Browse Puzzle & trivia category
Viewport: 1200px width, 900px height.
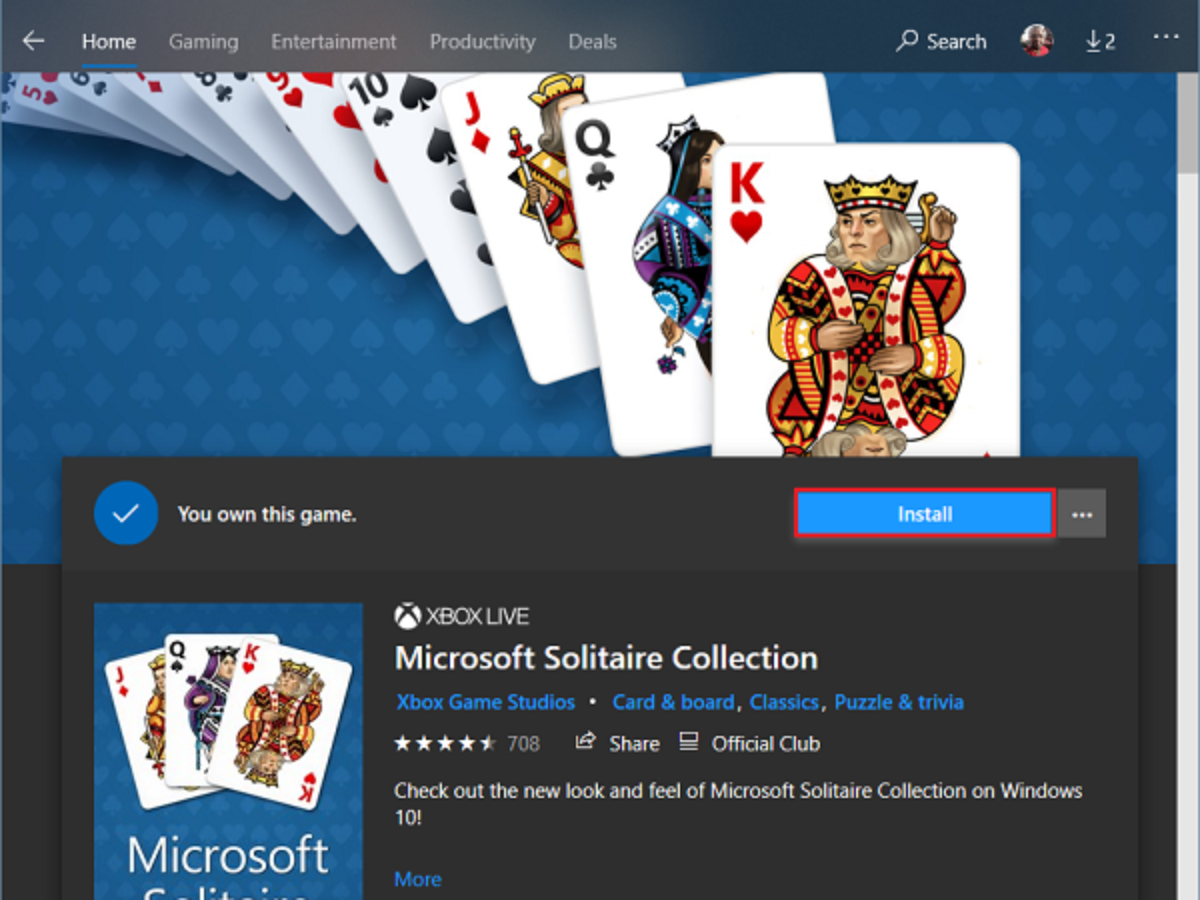899,702
